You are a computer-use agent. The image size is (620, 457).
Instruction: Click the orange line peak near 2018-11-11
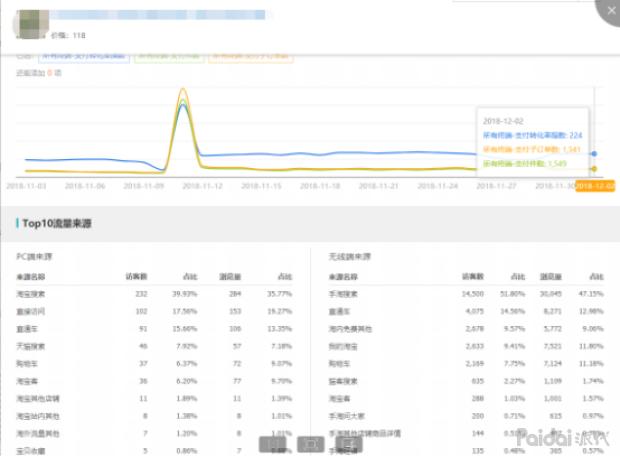click(x=183, y=89)
